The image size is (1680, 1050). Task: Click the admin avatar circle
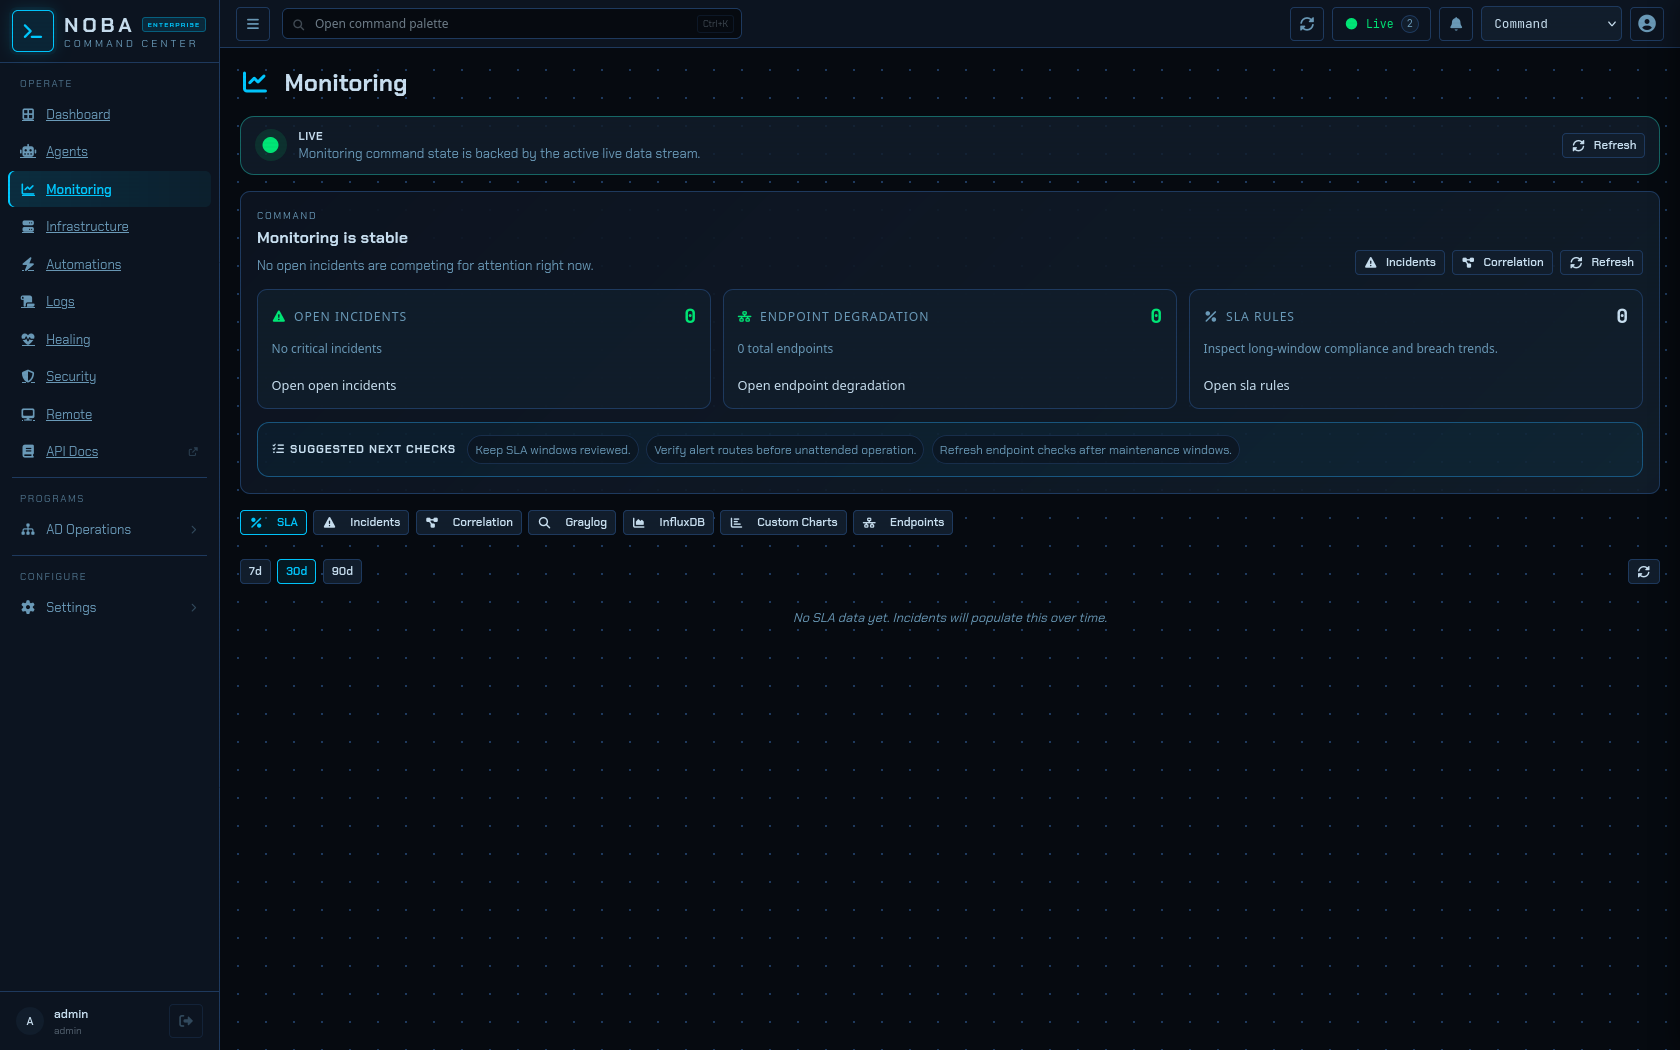tap(30, 1021)
